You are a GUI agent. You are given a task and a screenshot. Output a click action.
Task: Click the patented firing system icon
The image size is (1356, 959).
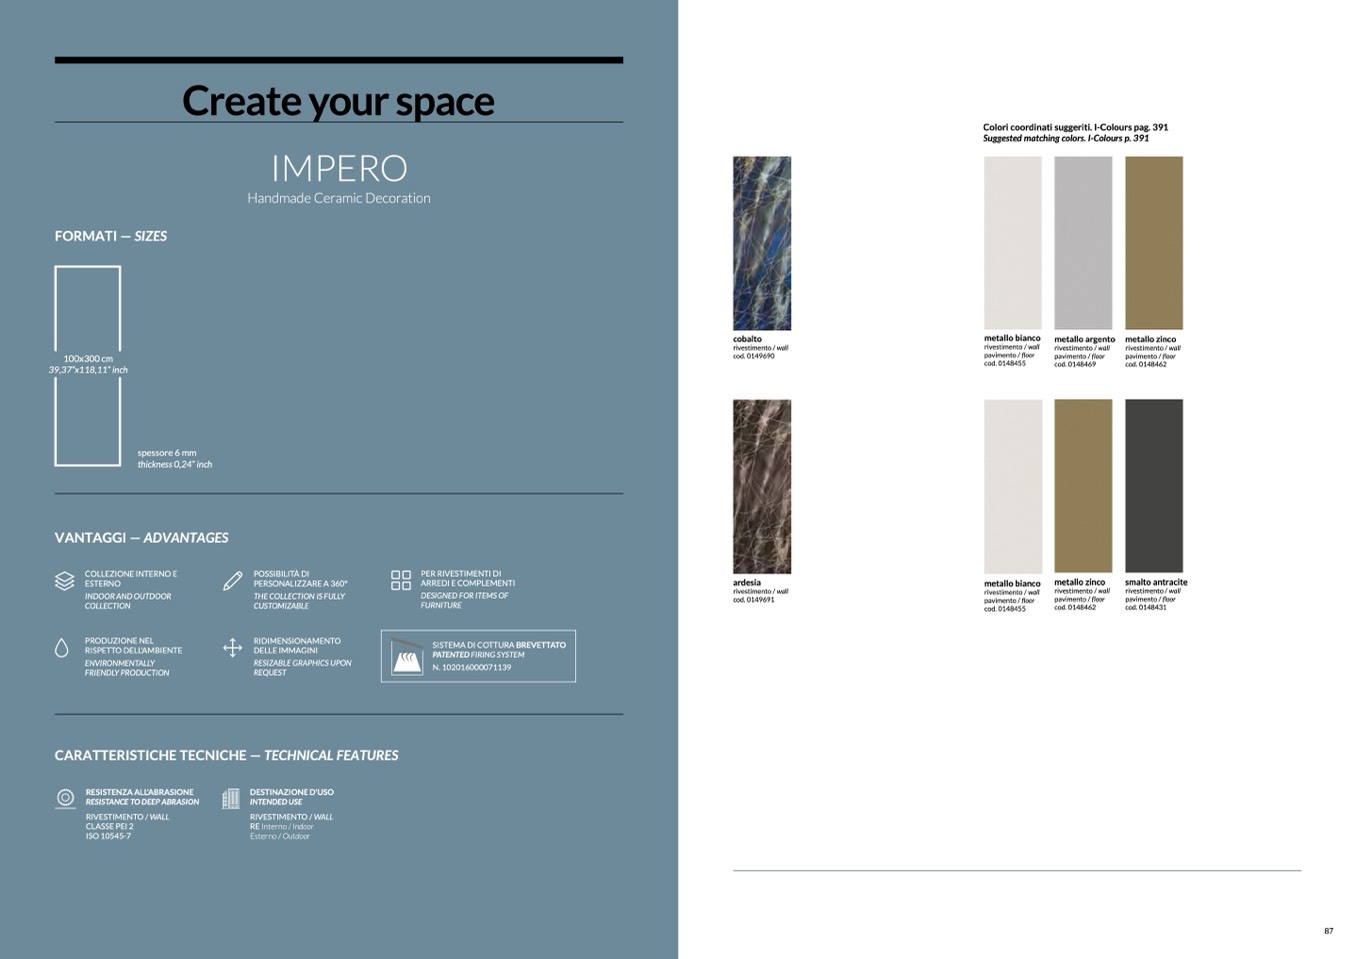(407, 656)
